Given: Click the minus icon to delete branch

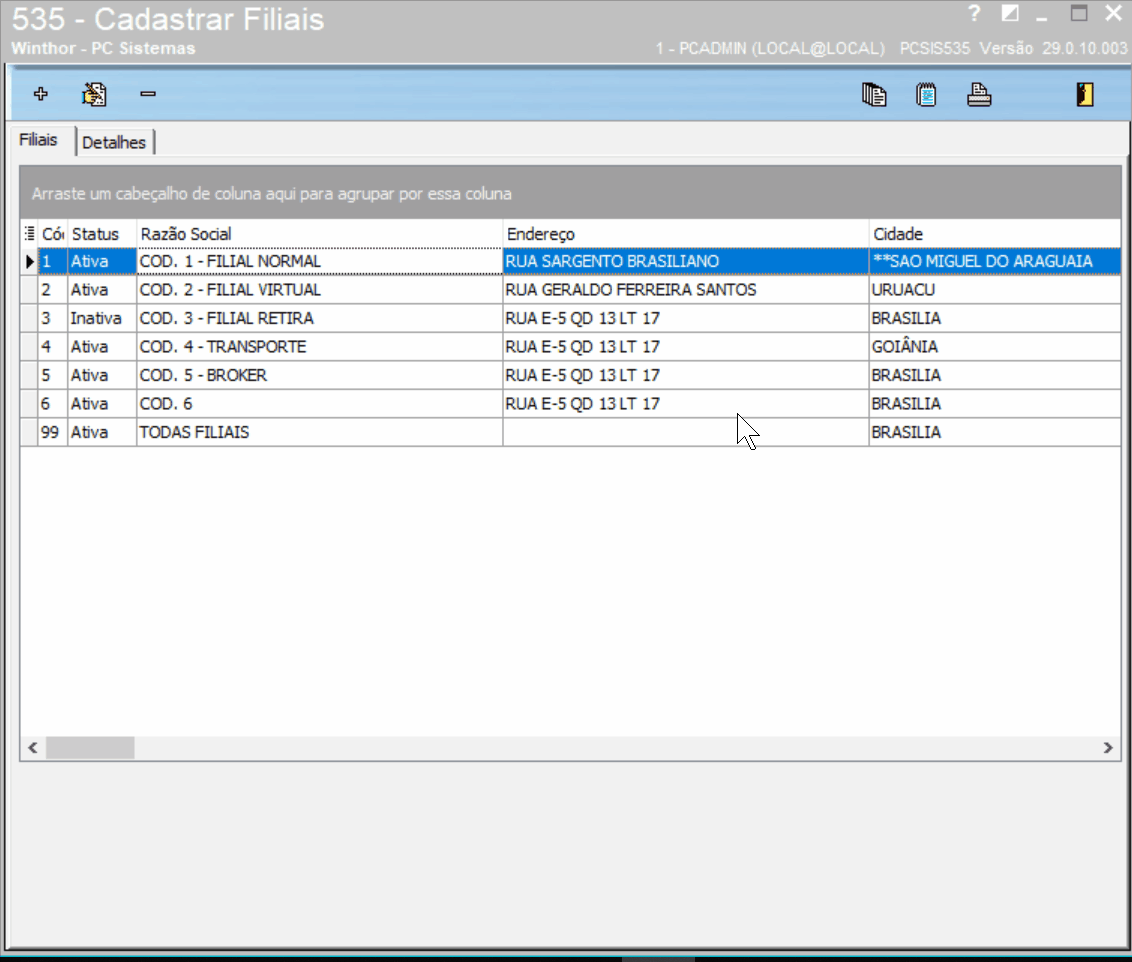Looking at the screenshot, I should click(148, 94).
